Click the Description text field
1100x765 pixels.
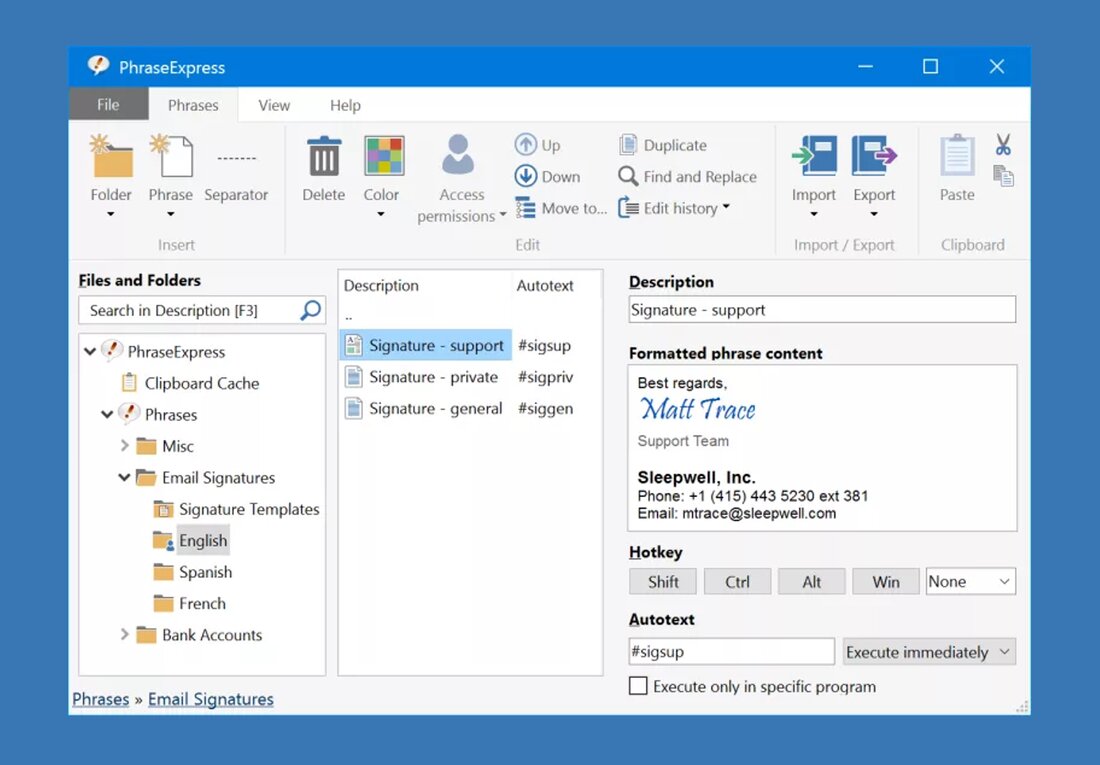822,310
